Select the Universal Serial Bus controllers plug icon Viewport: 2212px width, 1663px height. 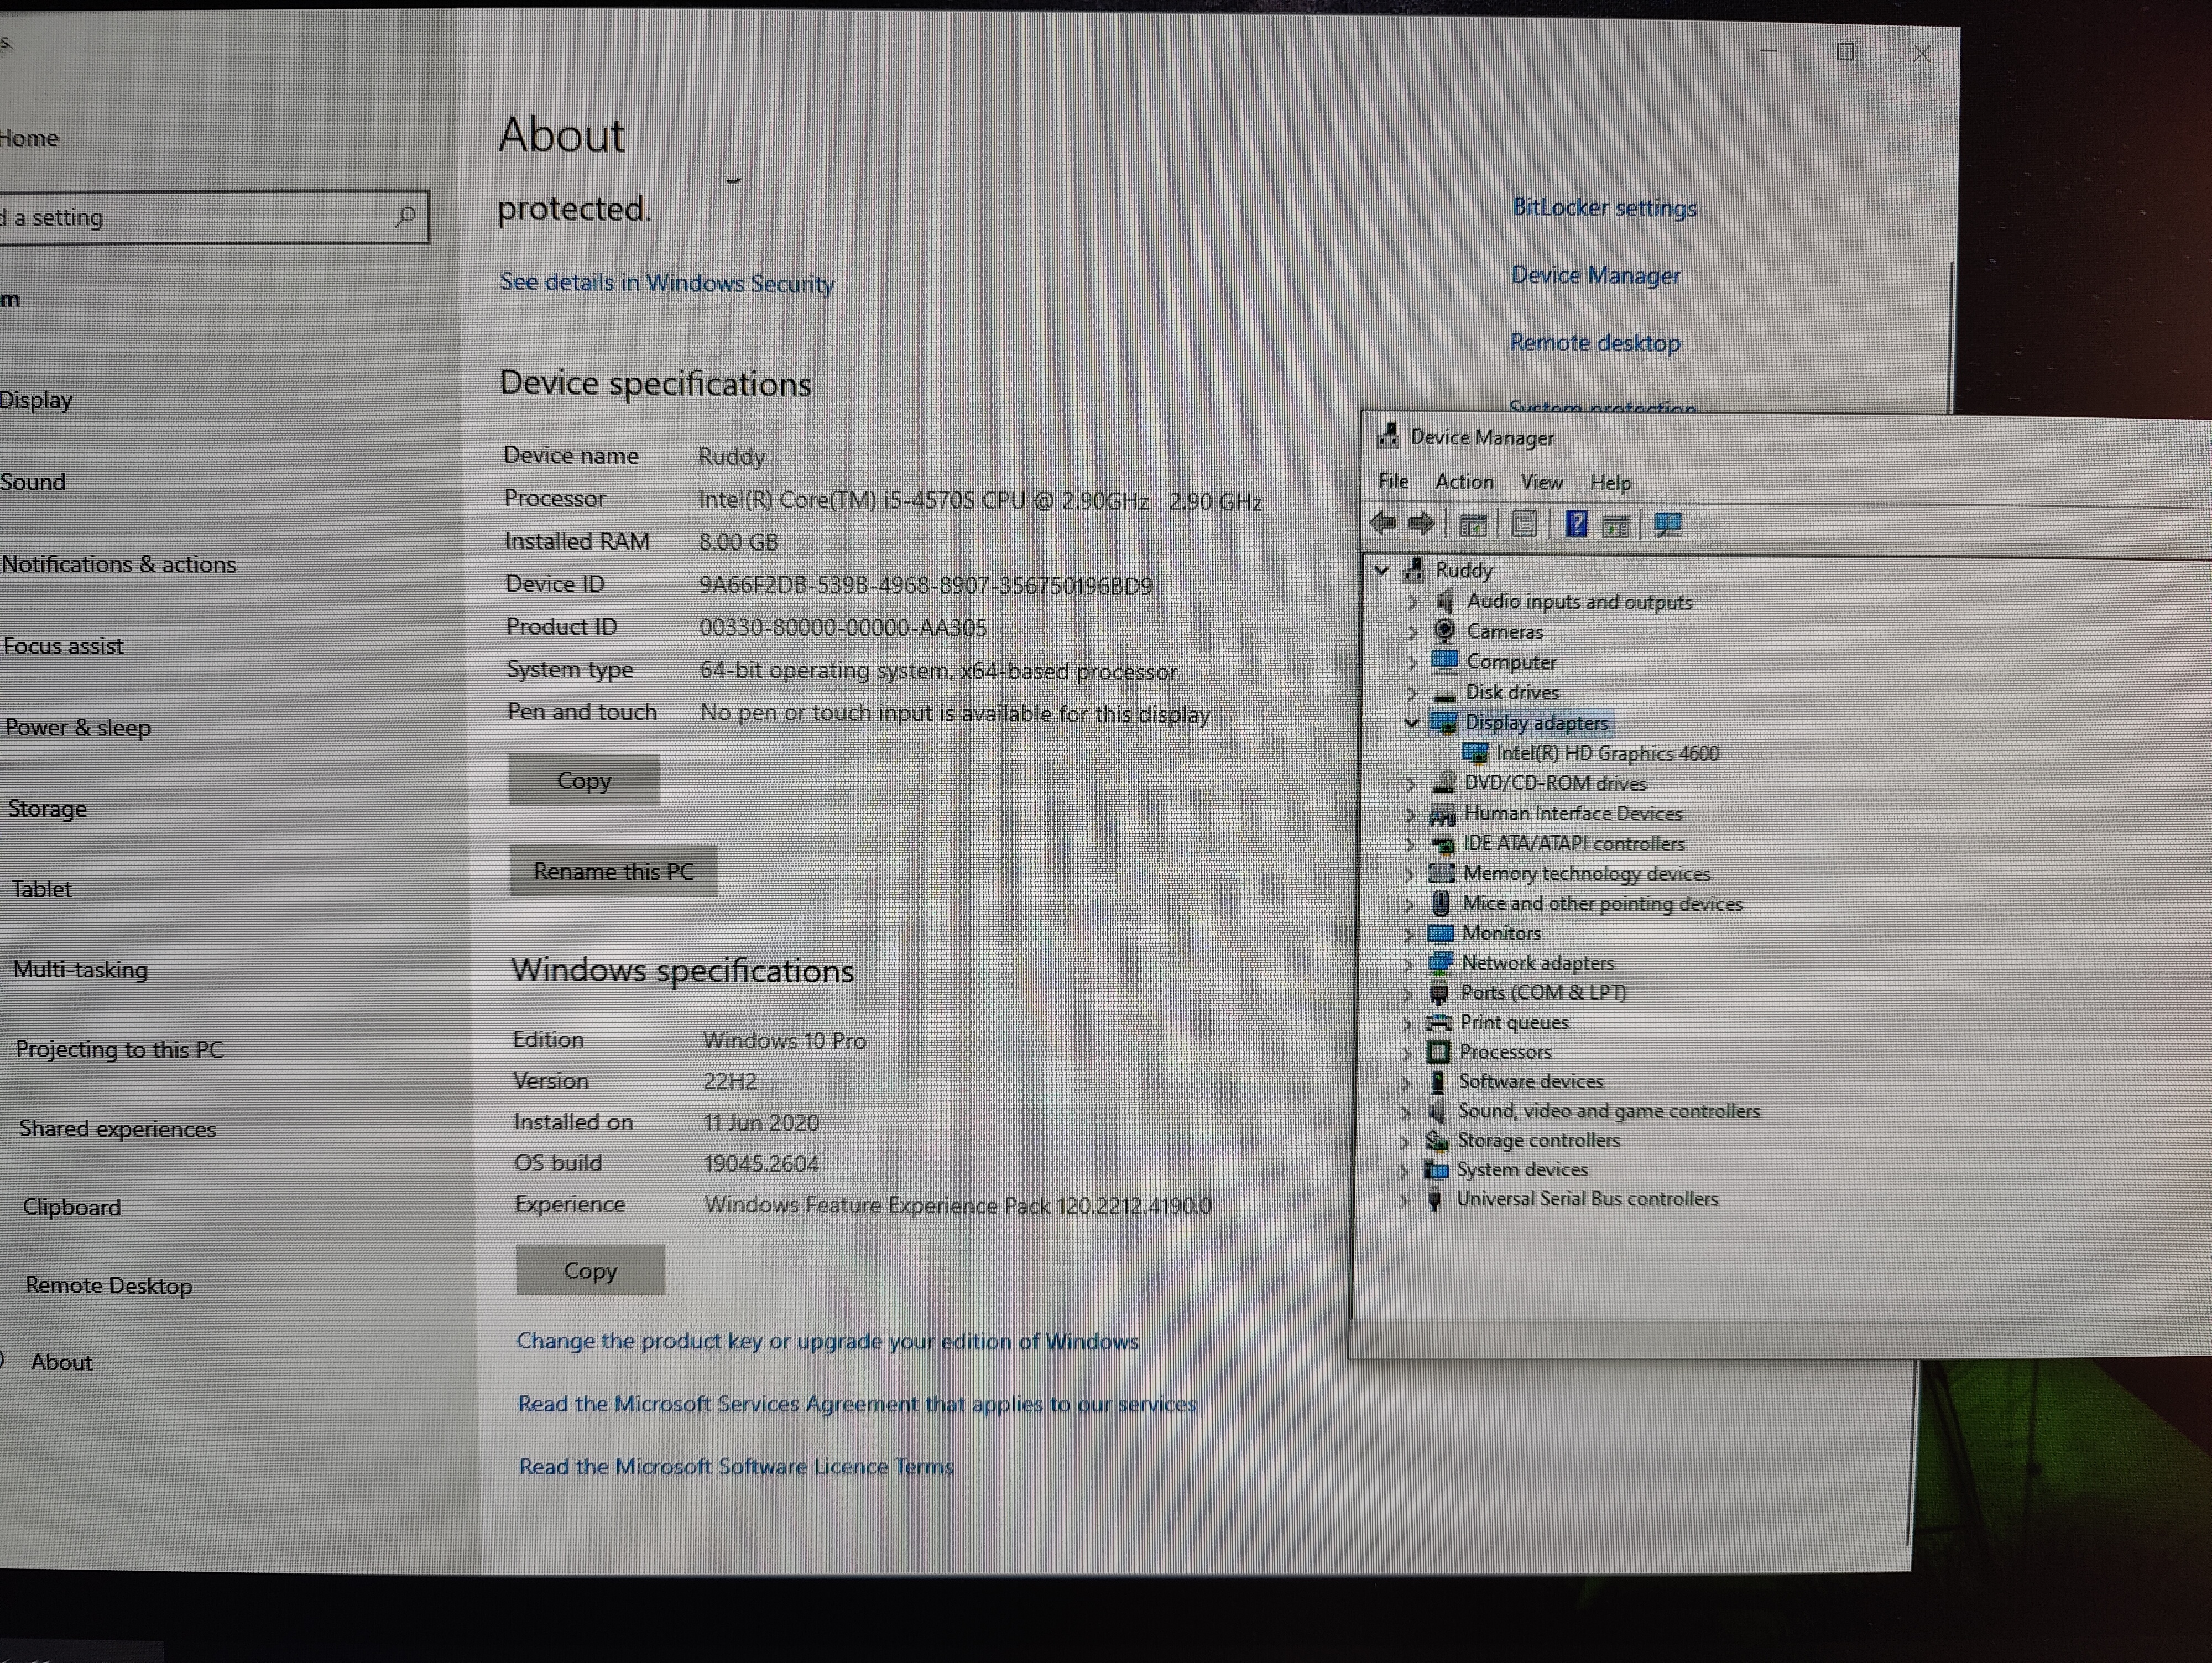click(1434, 1199)
